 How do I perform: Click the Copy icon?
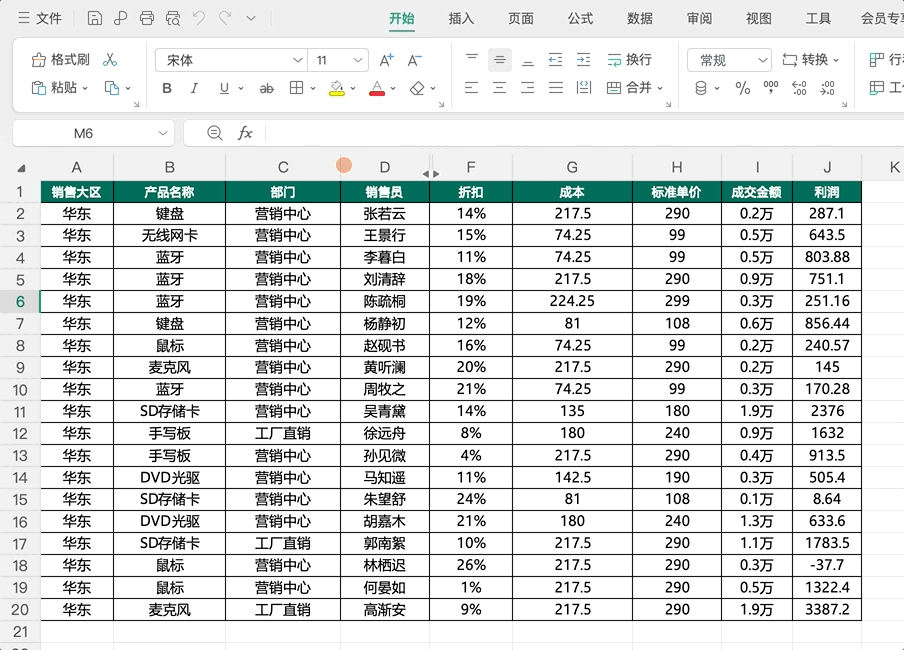[111, 88]
